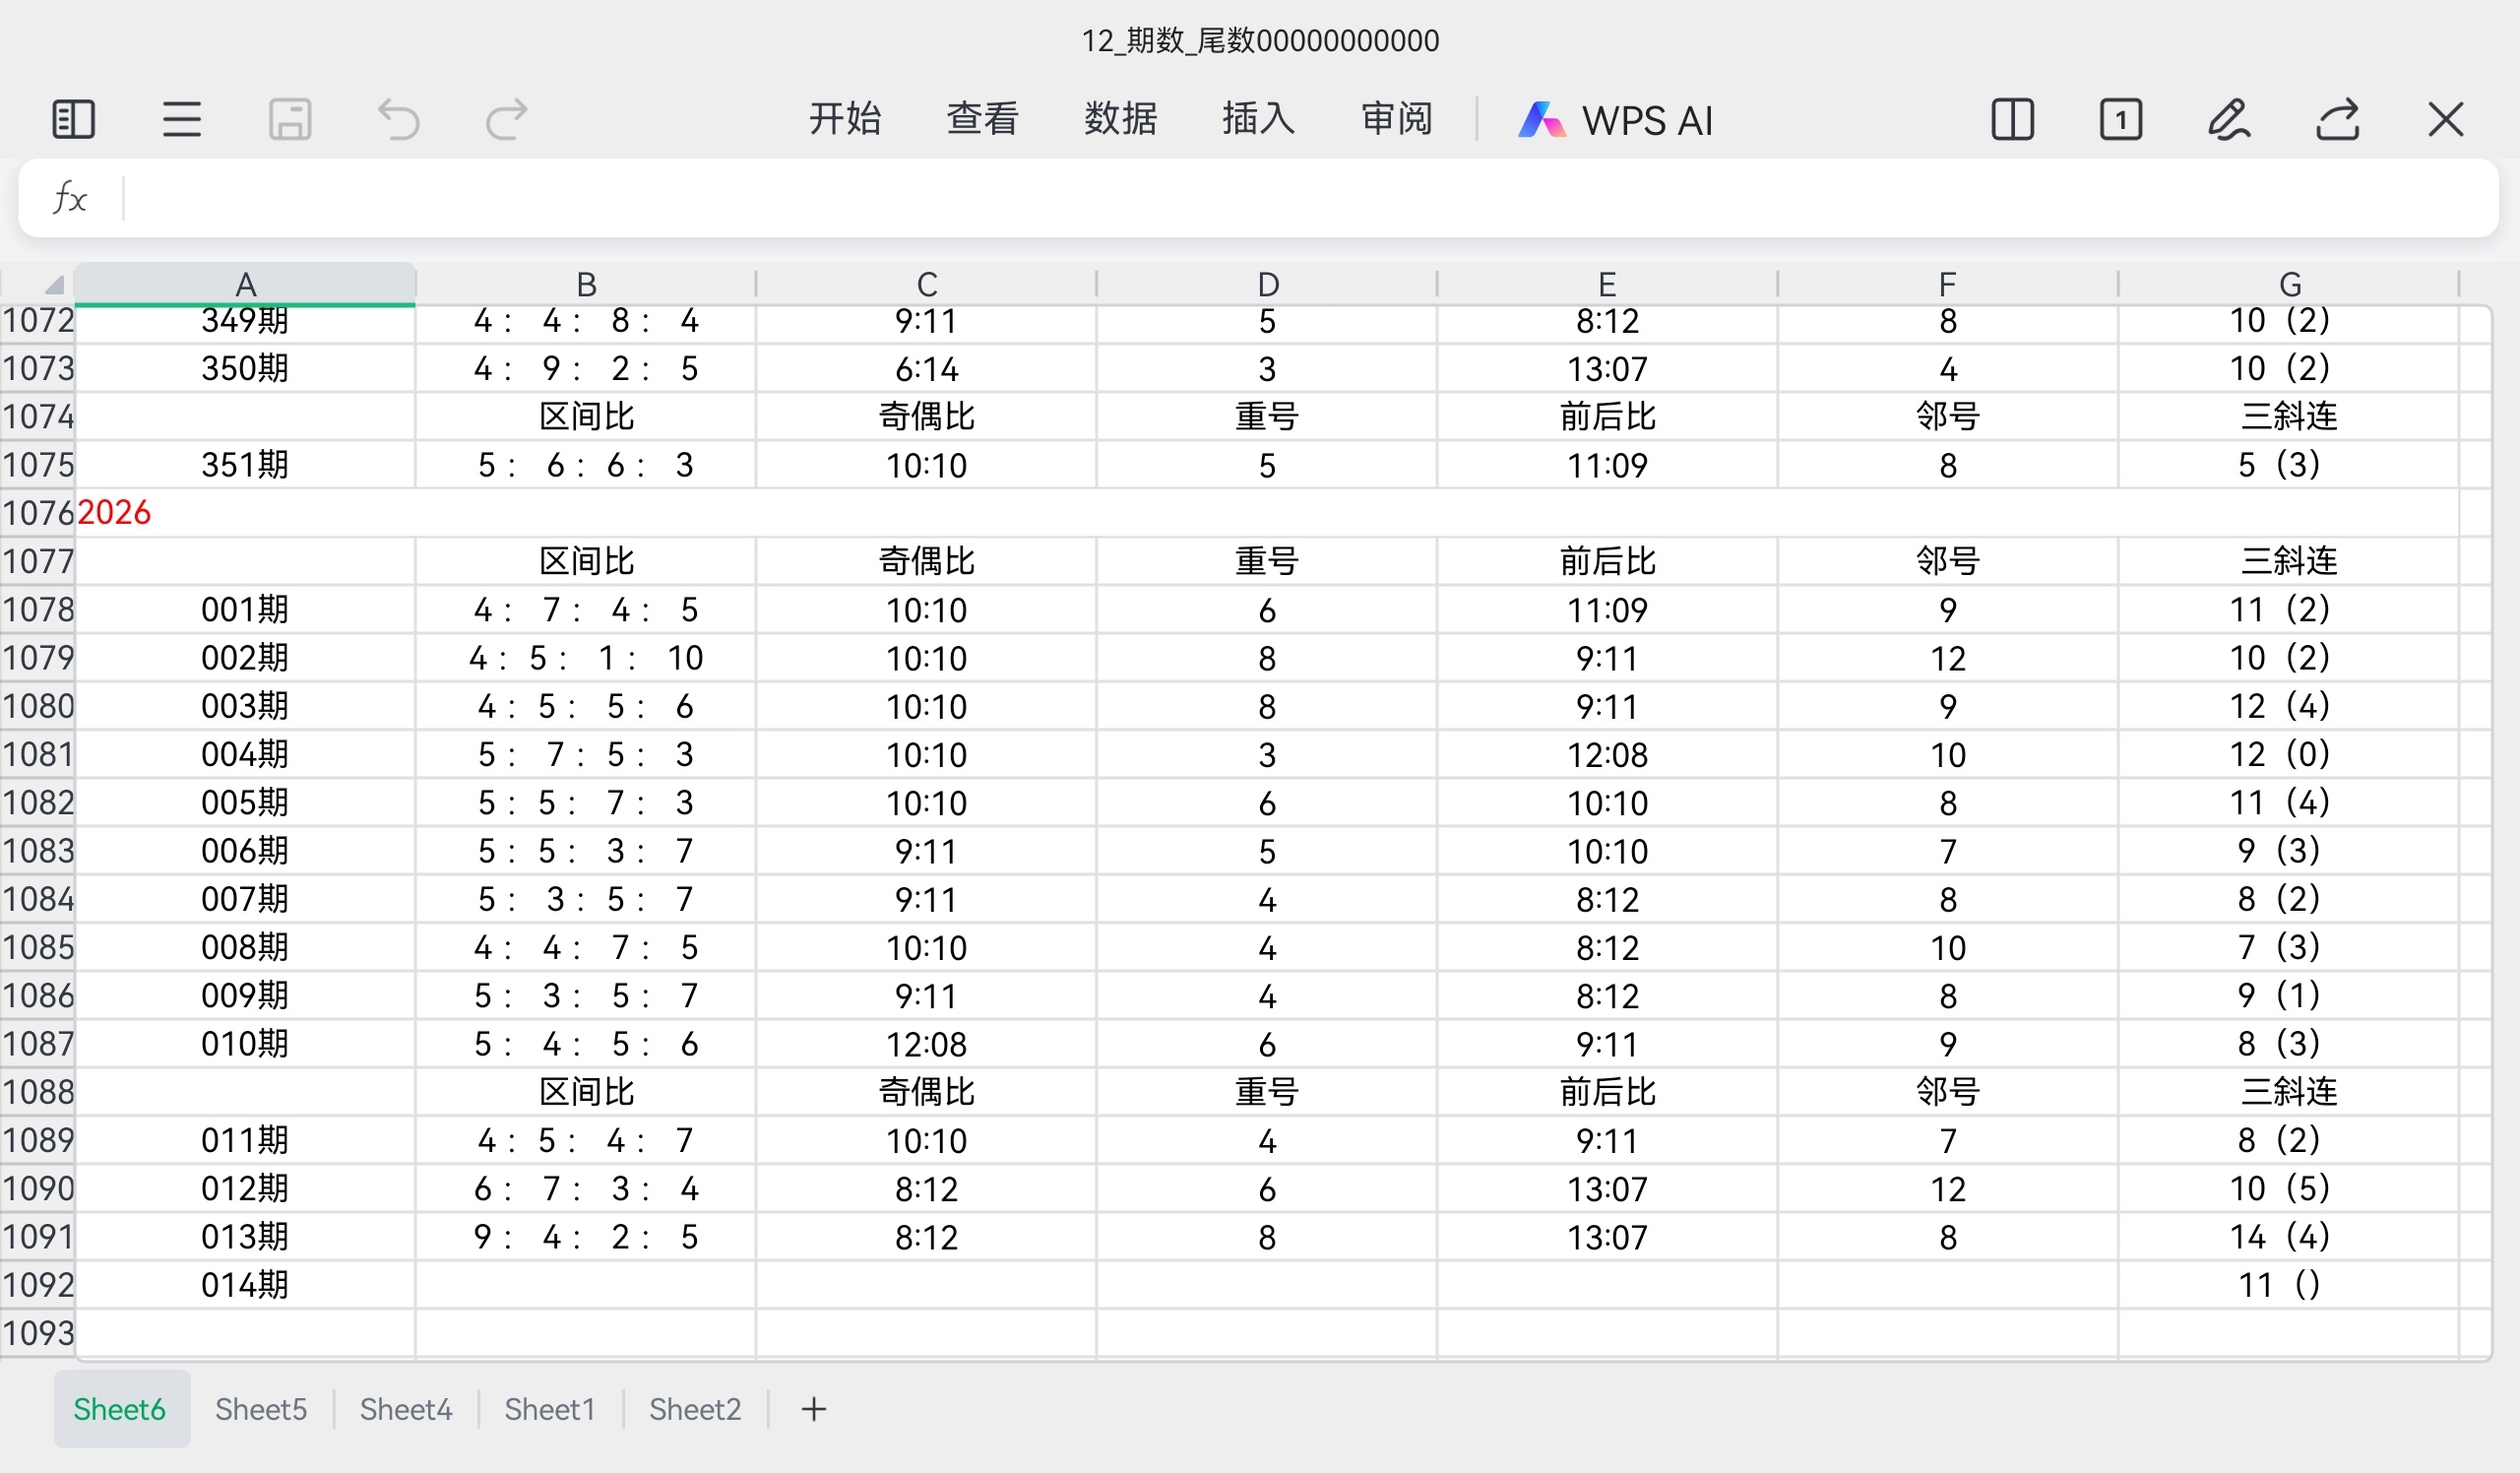
Task: Redo the last action
Action: 506,120
